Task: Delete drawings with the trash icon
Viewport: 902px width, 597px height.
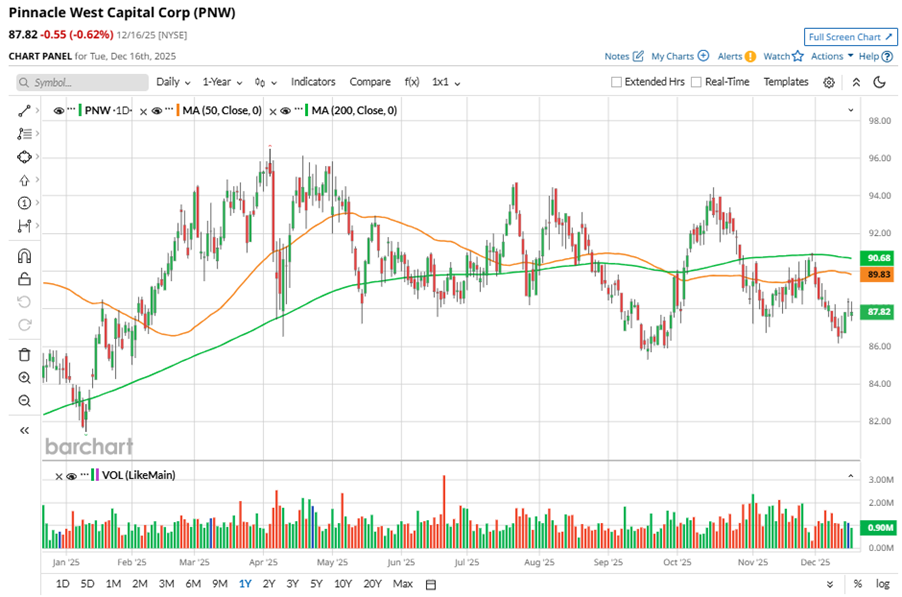Action: click(24, 355)
